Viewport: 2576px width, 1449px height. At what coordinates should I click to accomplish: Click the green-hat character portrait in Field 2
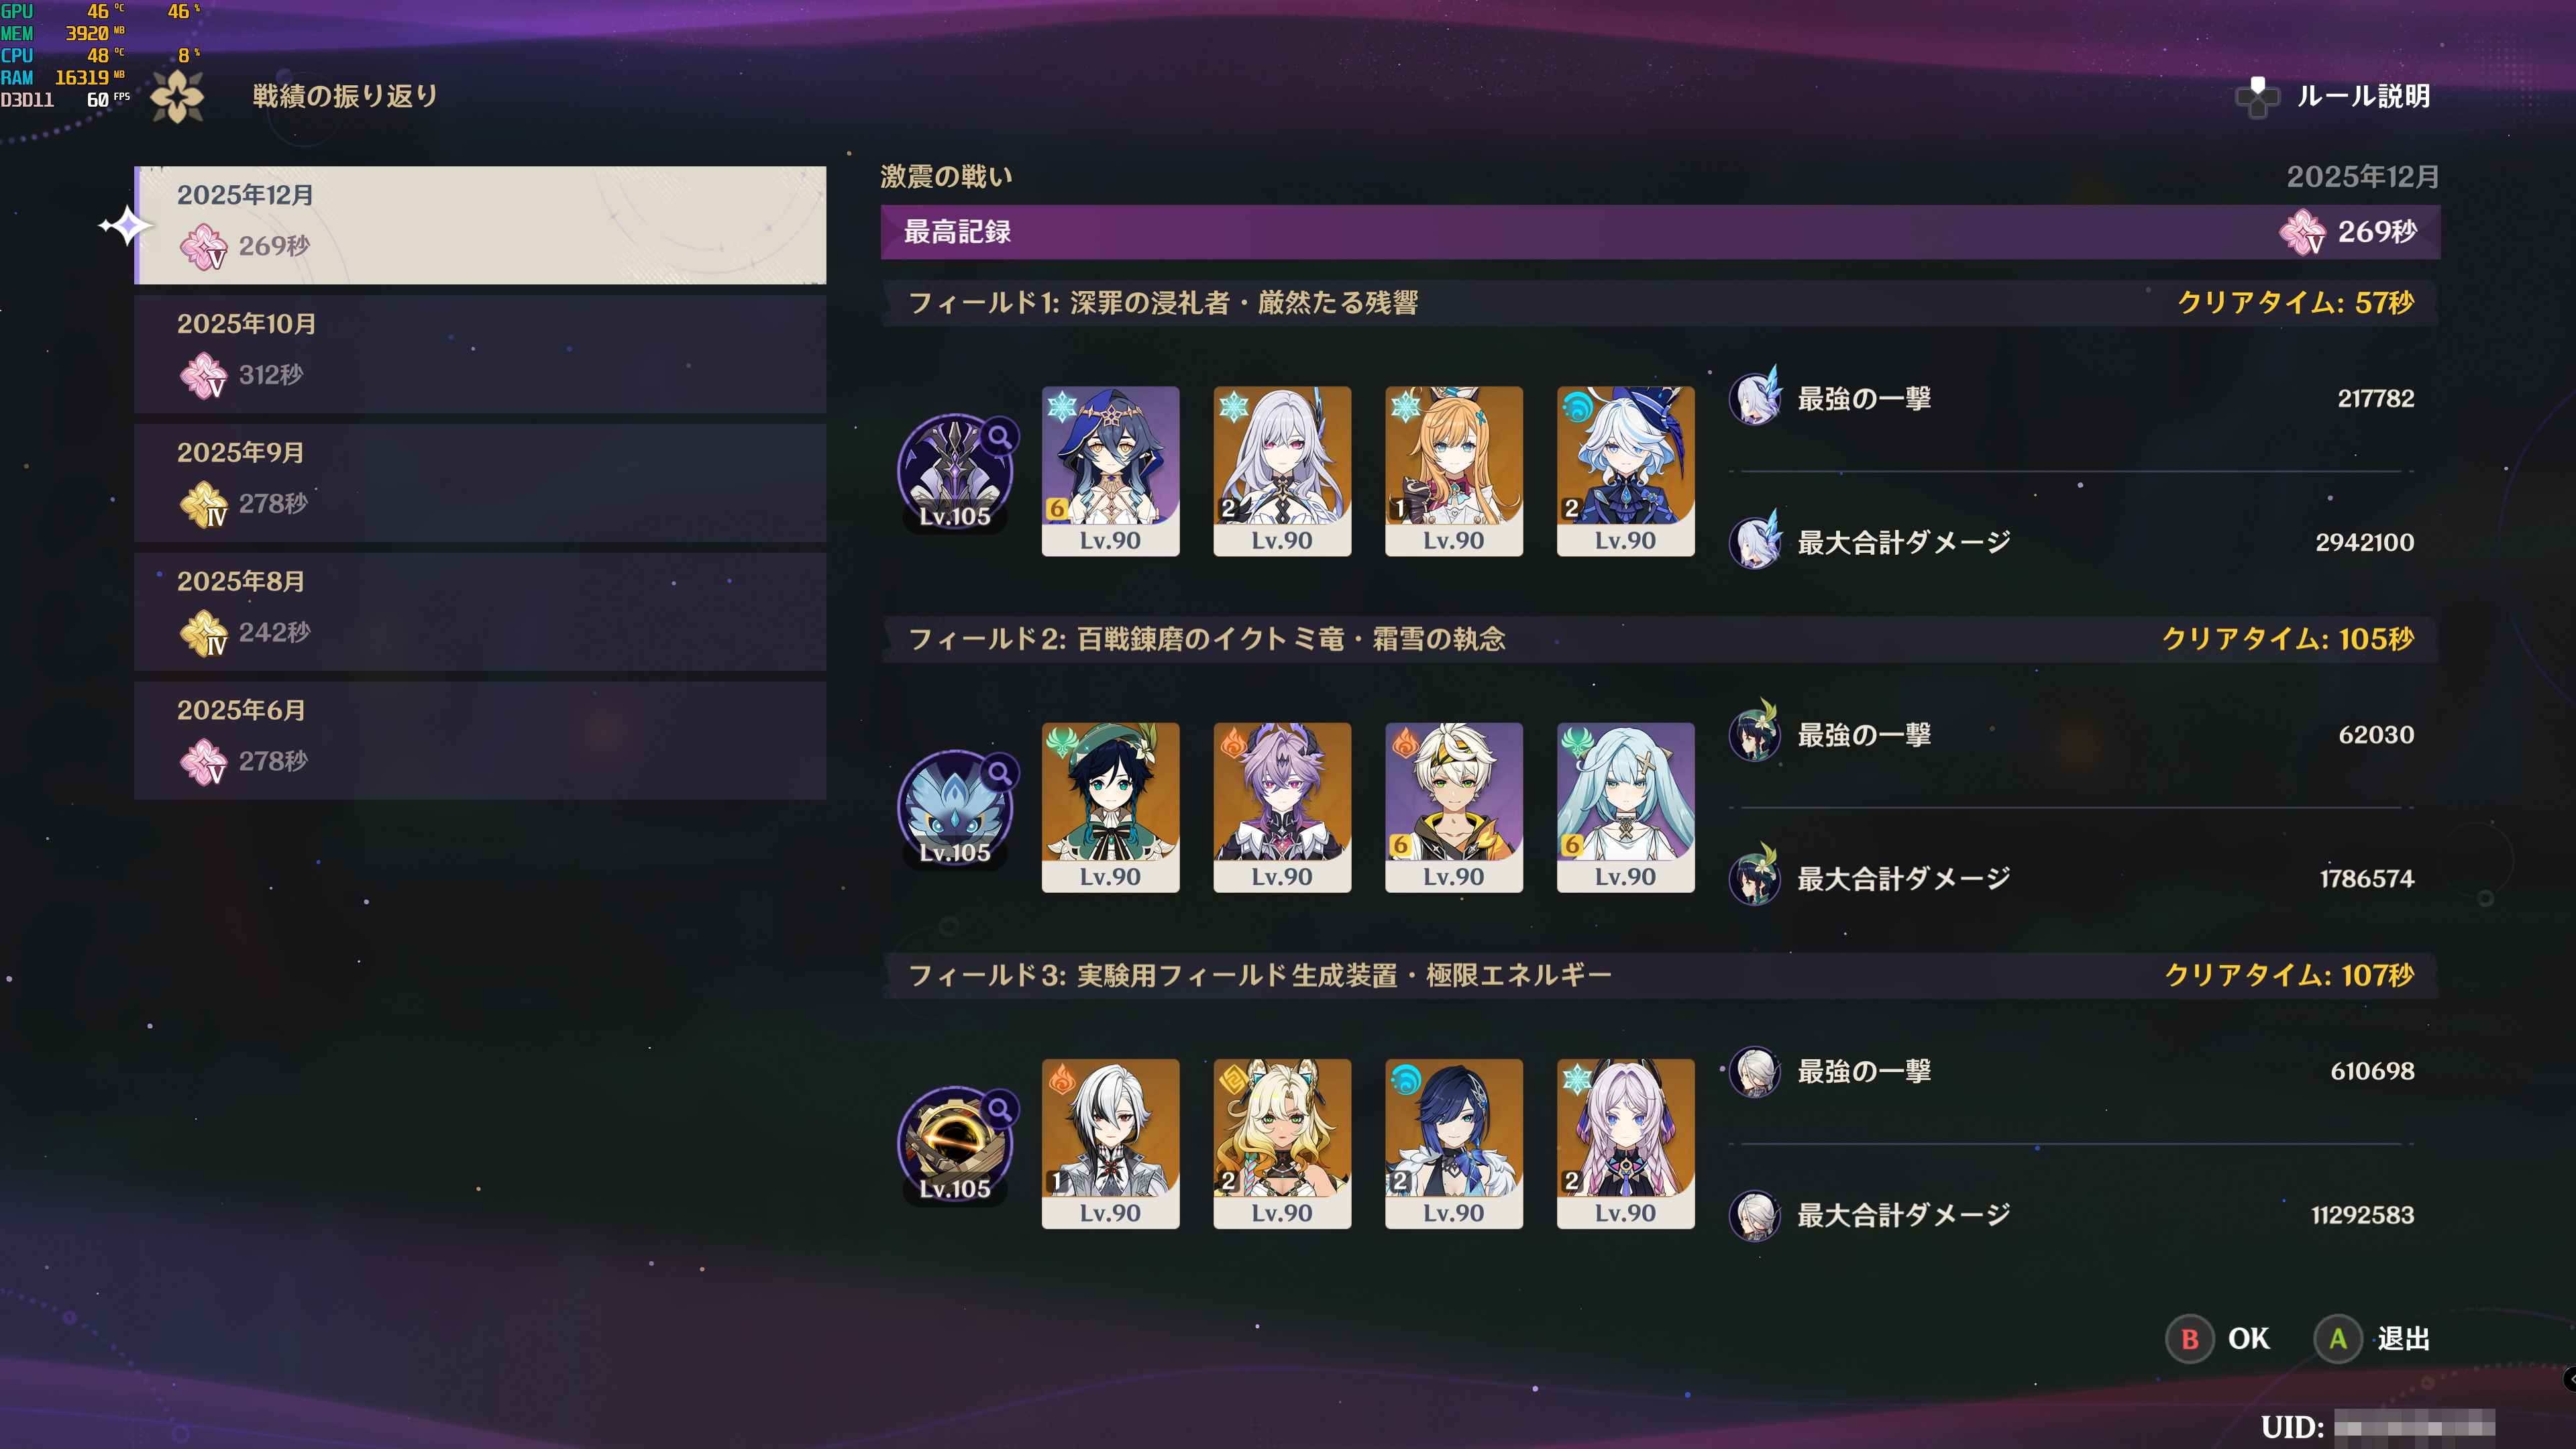[1110, 807]
